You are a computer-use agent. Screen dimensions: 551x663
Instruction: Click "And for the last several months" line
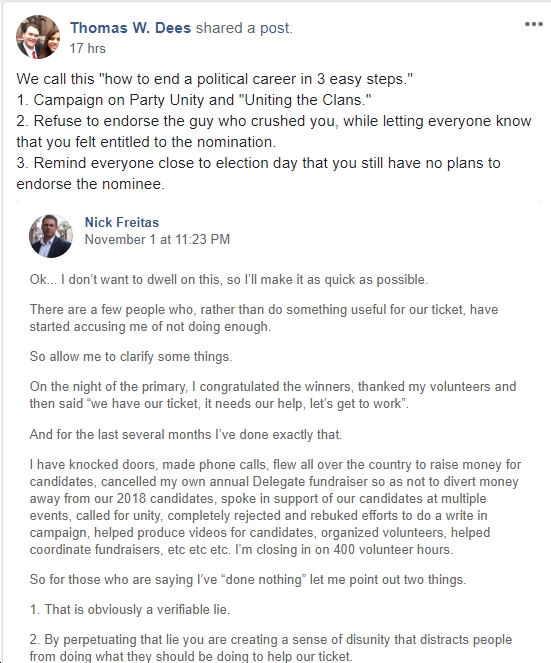pos(186,434)
